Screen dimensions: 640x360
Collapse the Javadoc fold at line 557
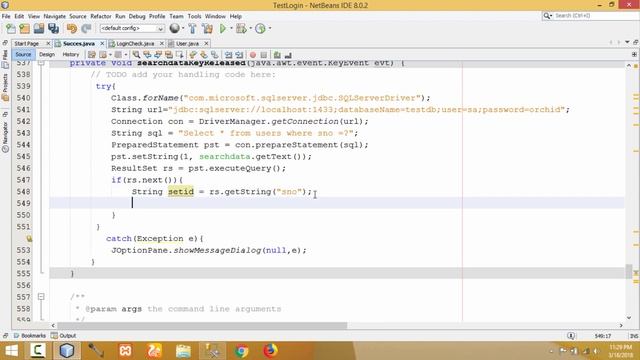[x=41, y=297]
